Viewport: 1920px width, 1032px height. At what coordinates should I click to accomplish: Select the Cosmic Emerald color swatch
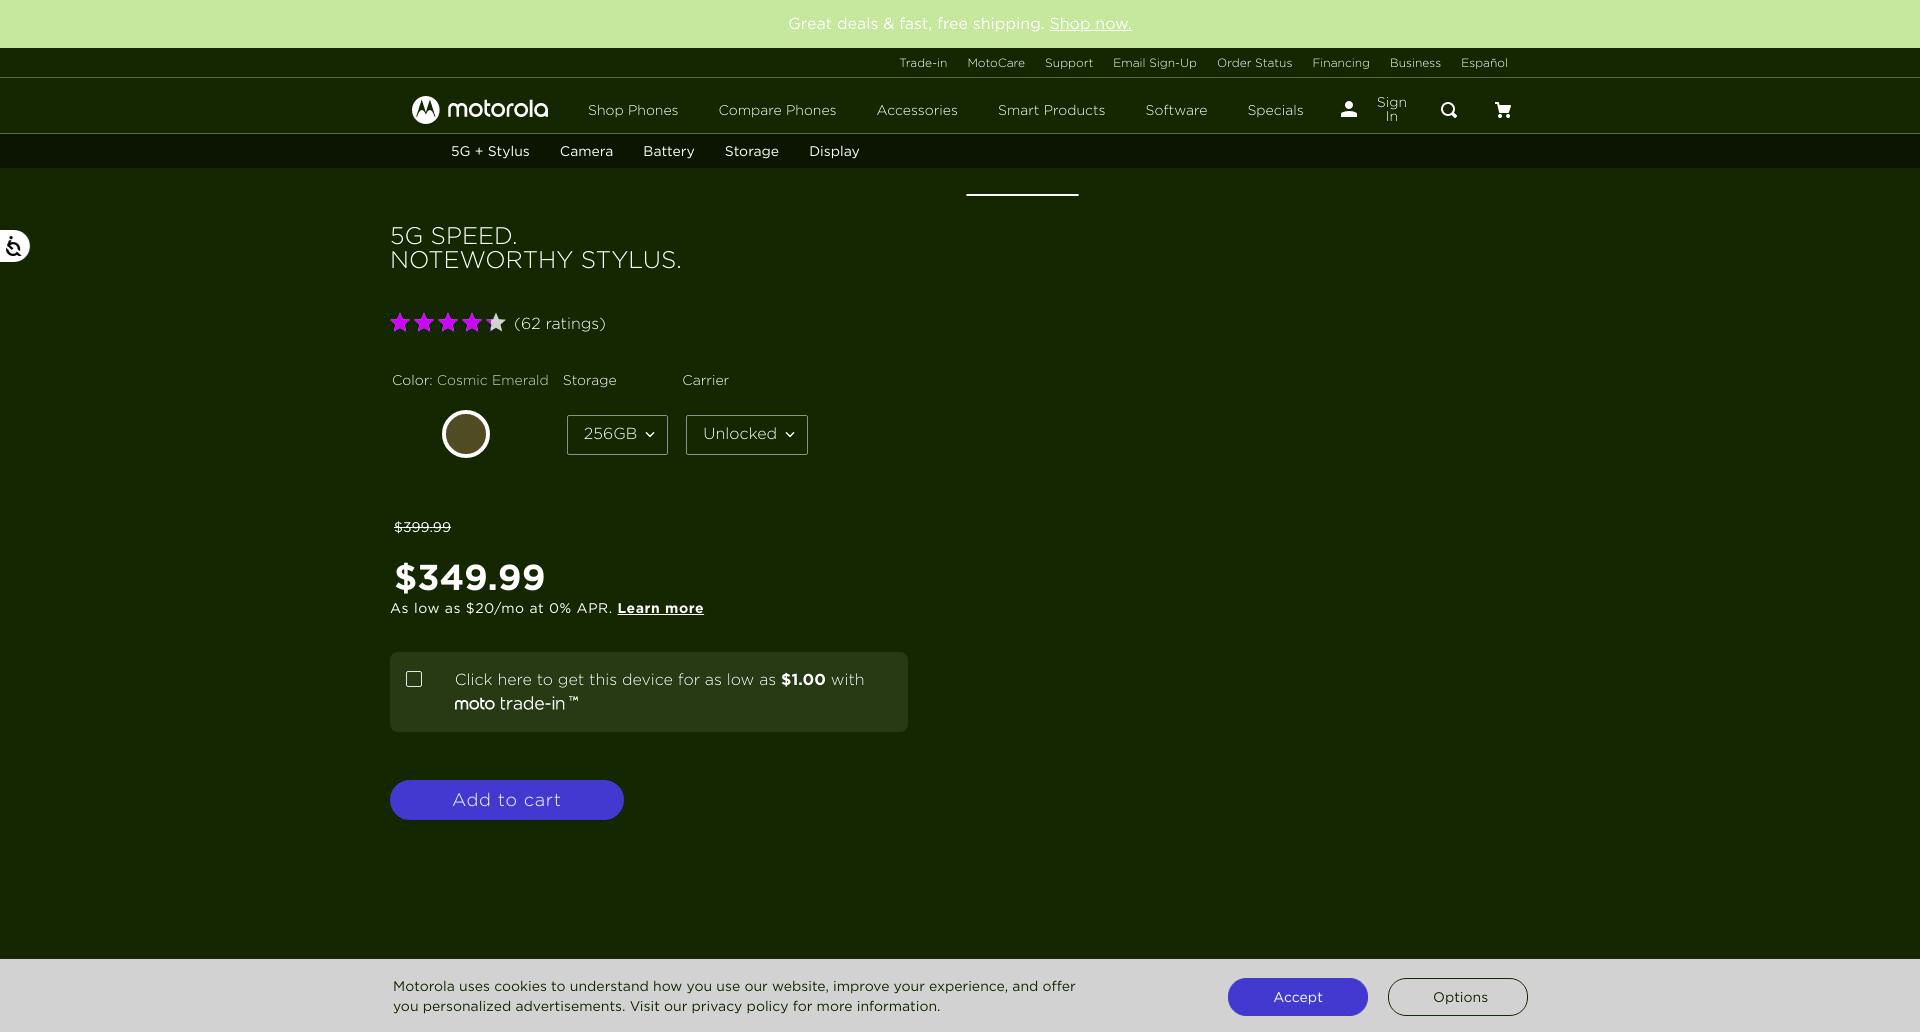(466, 434)
